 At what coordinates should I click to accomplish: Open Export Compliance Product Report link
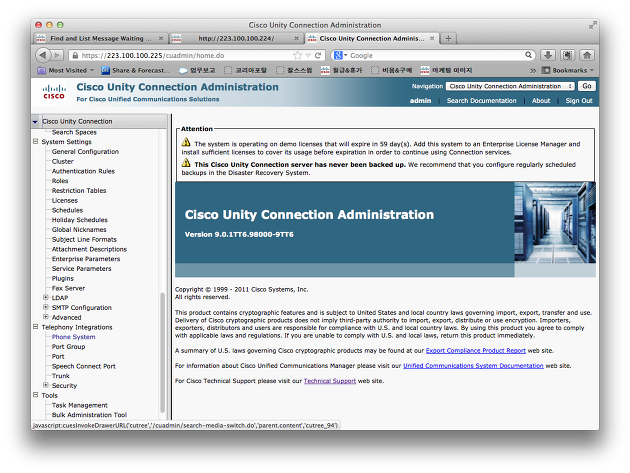tap(475, 350)
